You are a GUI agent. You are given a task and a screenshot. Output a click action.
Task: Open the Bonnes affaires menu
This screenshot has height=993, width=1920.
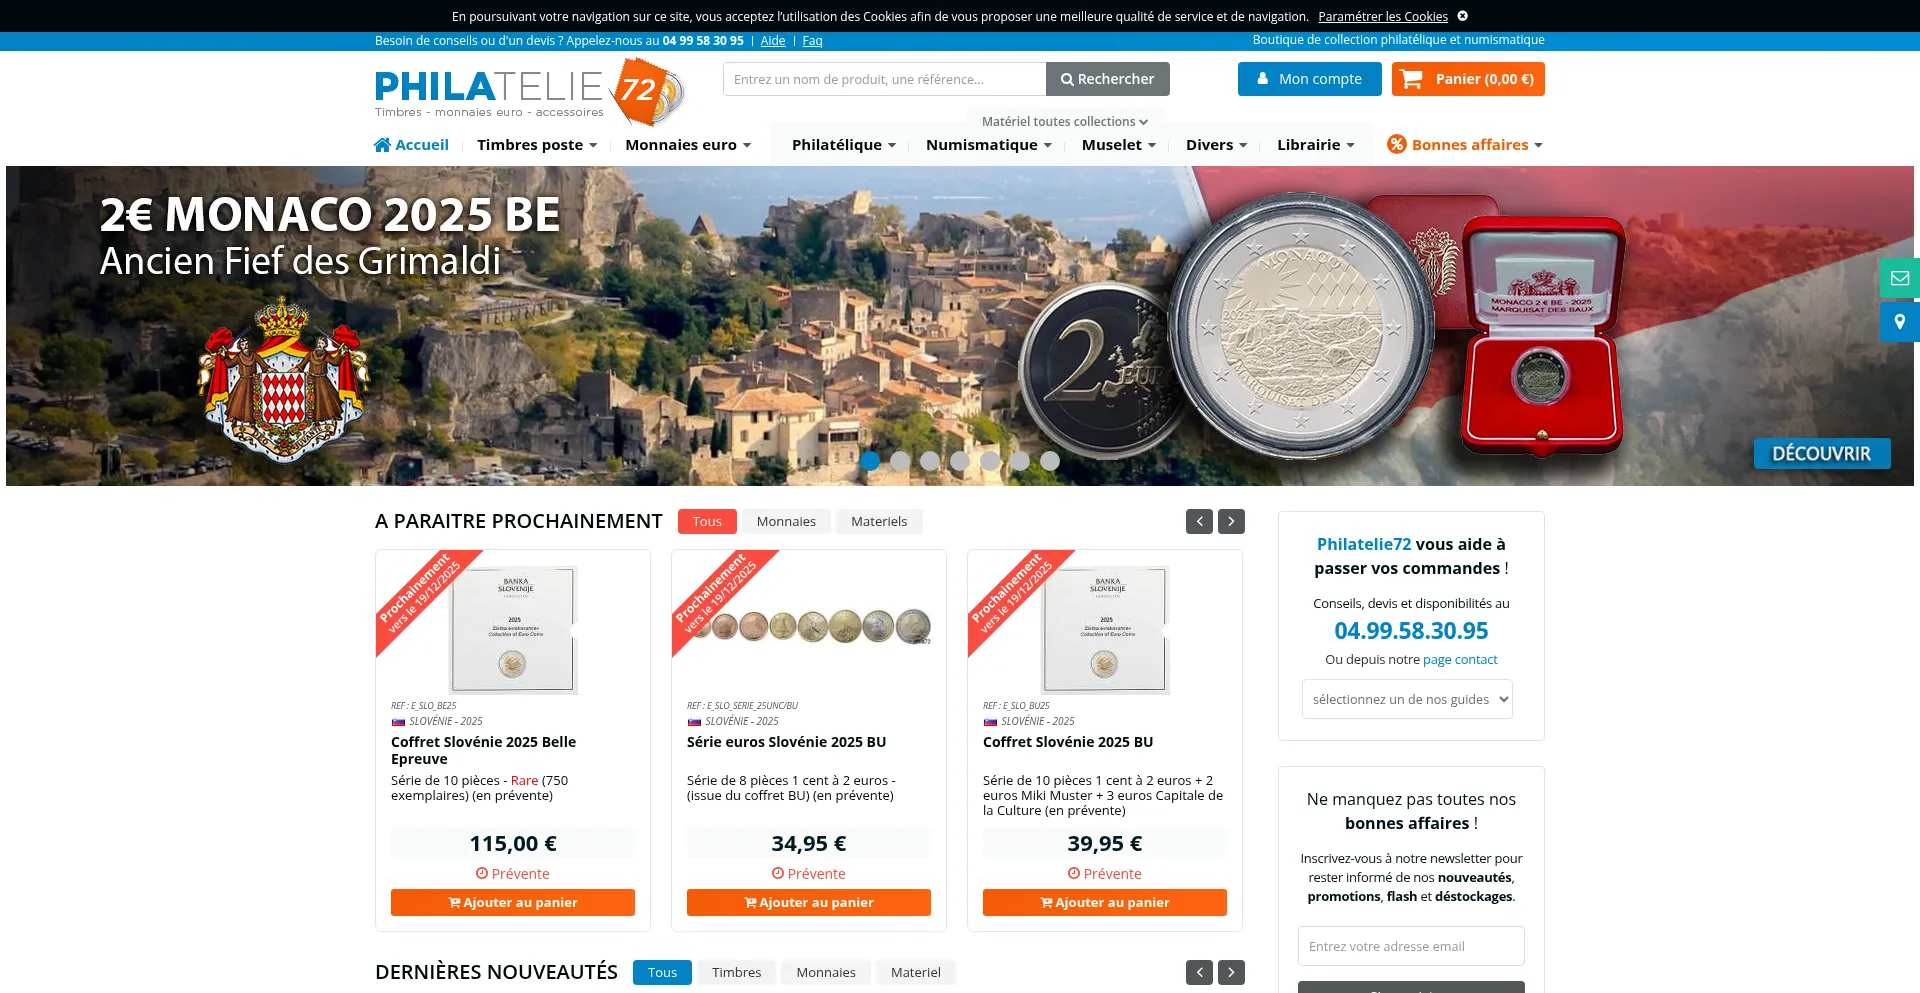(x=1465, y=145)
